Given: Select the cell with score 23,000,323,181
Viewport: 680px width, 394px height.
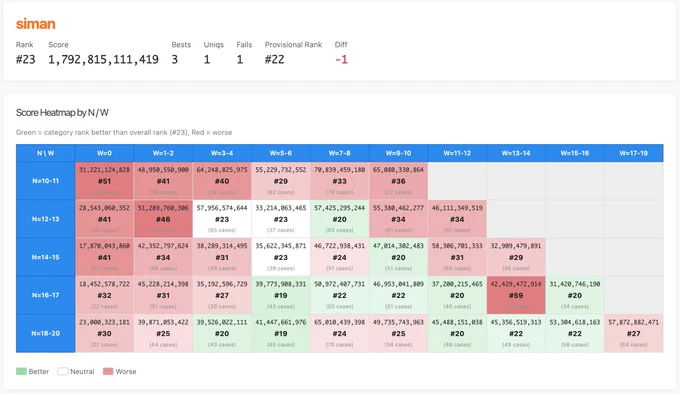Looking at the screenshot, I should (x=105, y=333).
